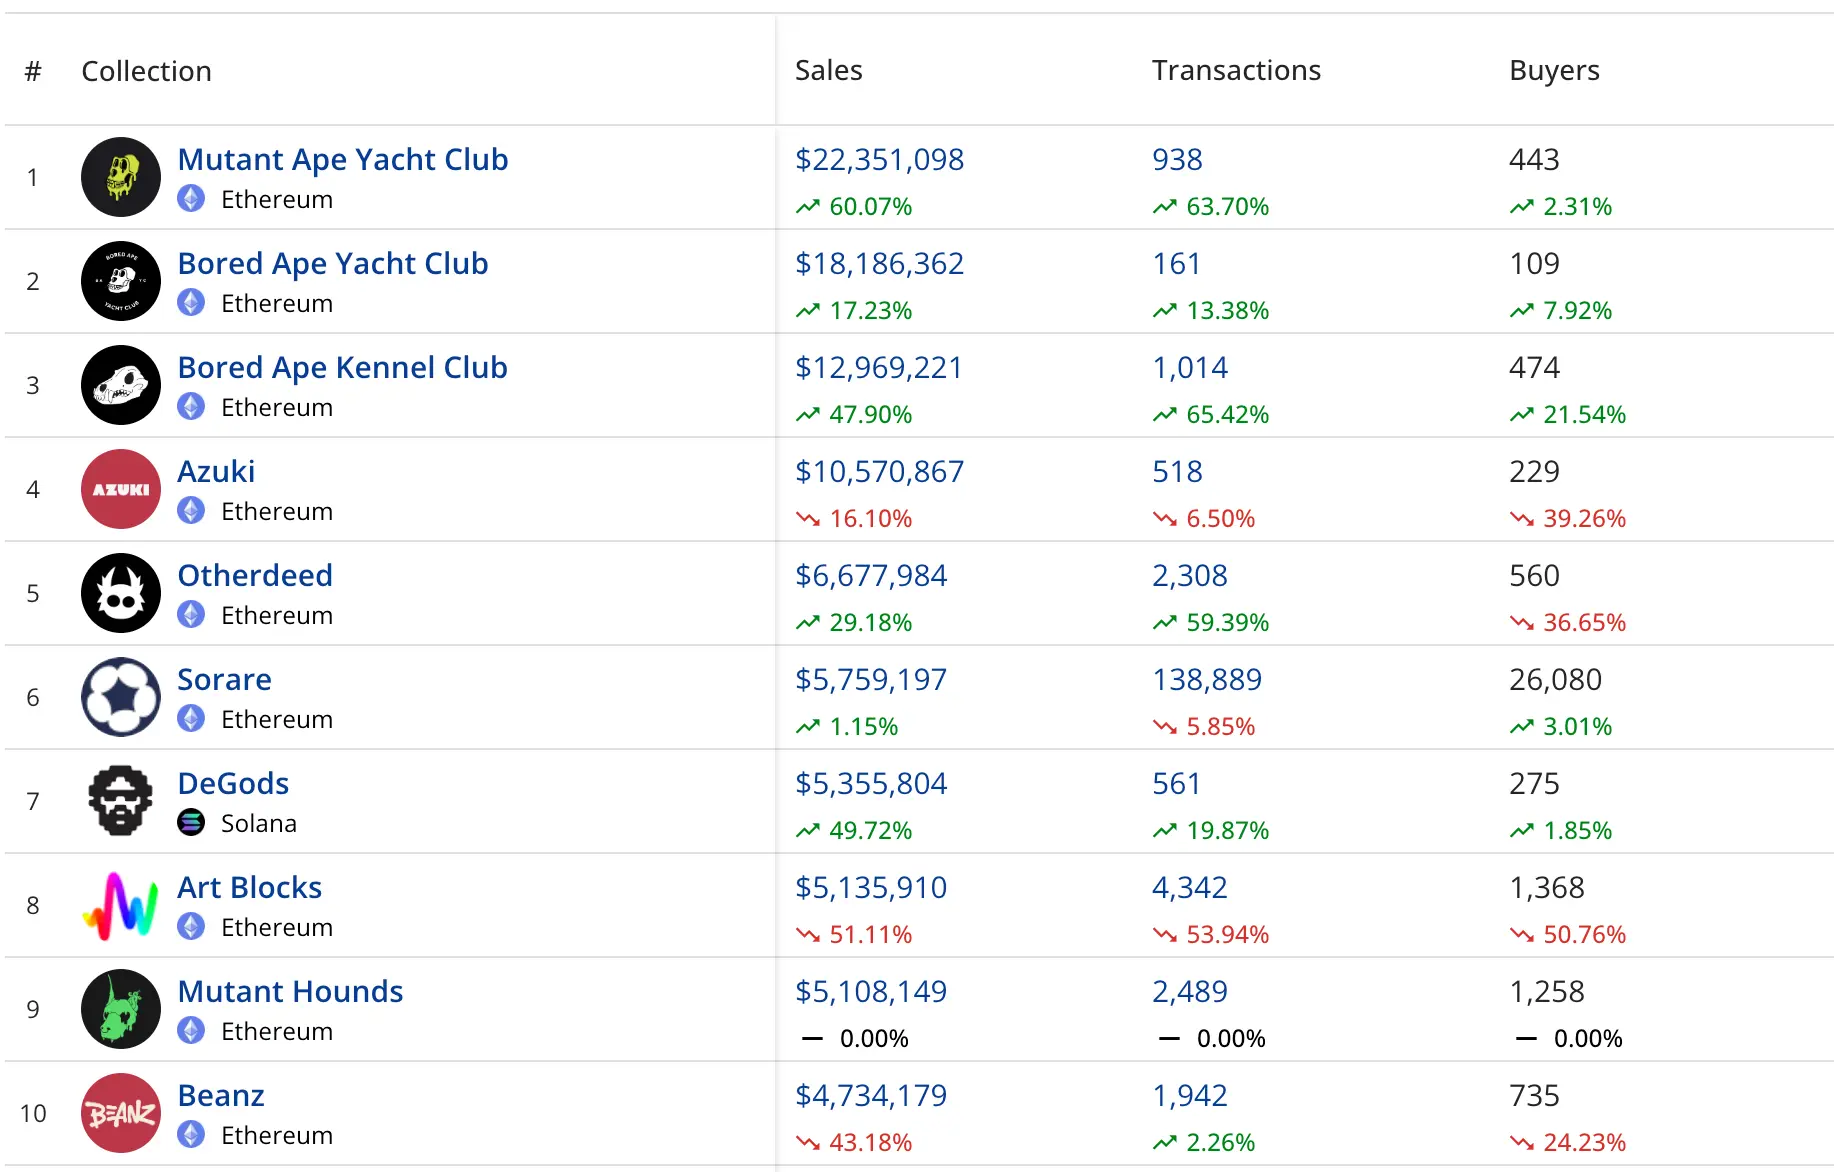The height and width of the screenshot is (1172, 1834).
Task: Click the down-trend arrow beside 51.11% sales
Action: (808, 935)
